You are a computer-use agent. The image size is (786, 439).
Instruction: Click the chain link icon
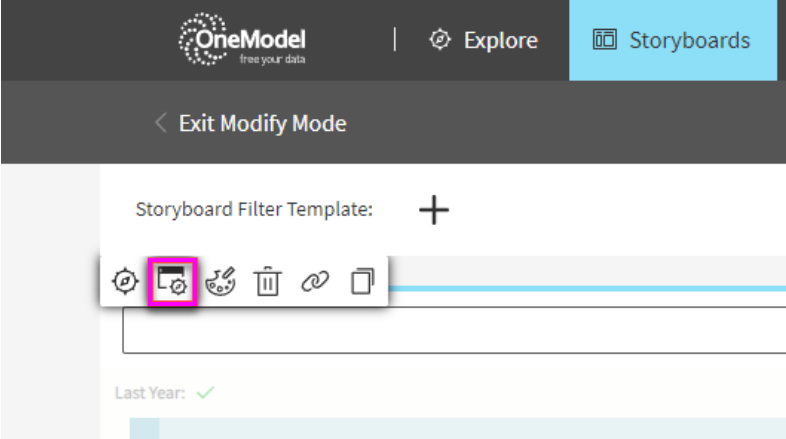click(x=315, y=281)
